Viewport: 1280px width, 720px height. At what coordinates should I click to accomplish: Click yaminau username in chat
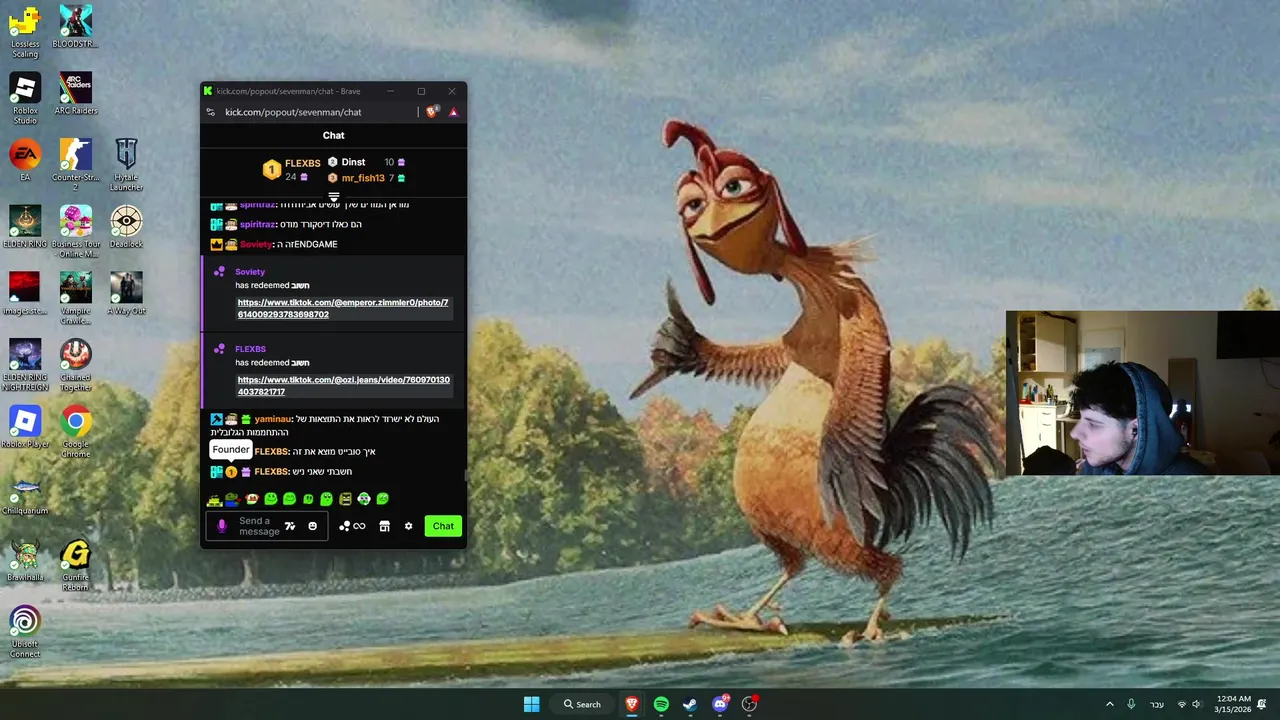click(273, 419)
